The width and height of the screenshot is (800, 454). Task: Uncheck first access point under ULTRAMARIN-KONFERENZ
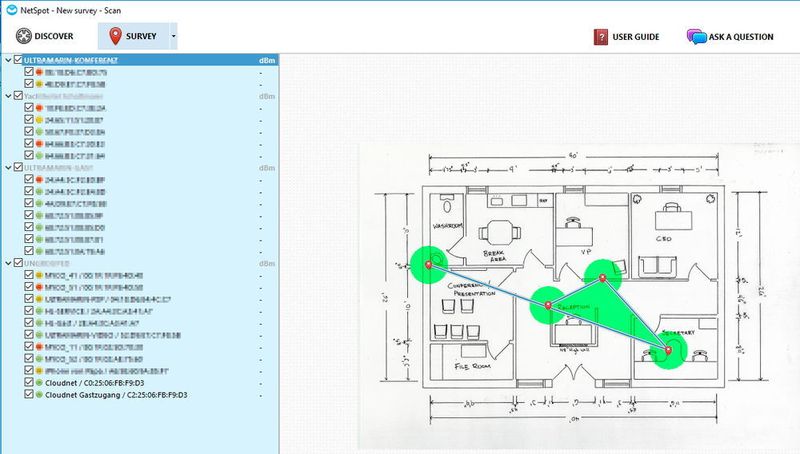[x=29, y=71]
